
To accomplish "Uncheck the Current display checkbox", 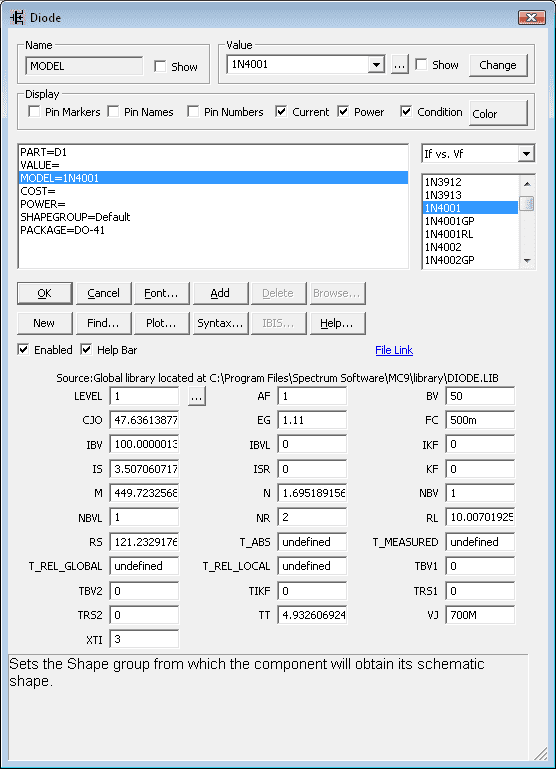I will coord(281,111).
